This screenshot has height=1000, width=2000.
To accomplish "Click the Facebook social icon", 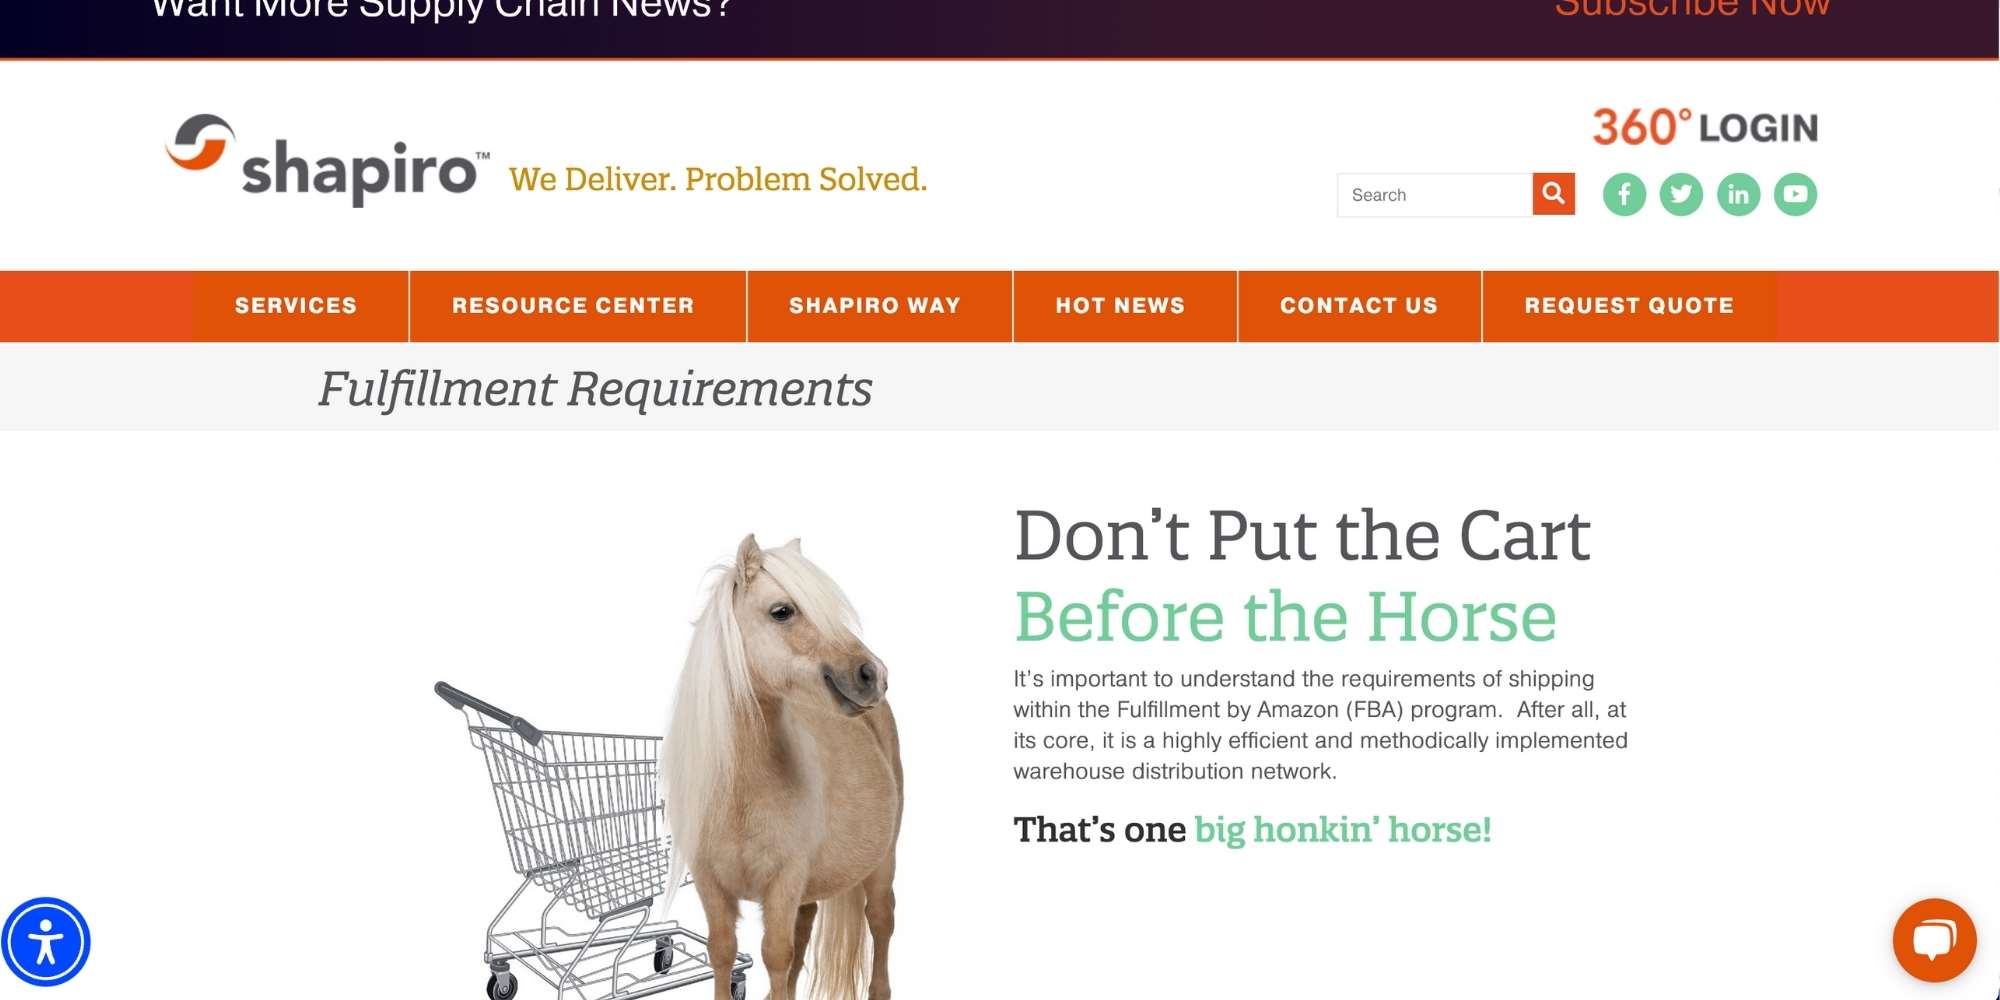I will [x=1624, y=194].
